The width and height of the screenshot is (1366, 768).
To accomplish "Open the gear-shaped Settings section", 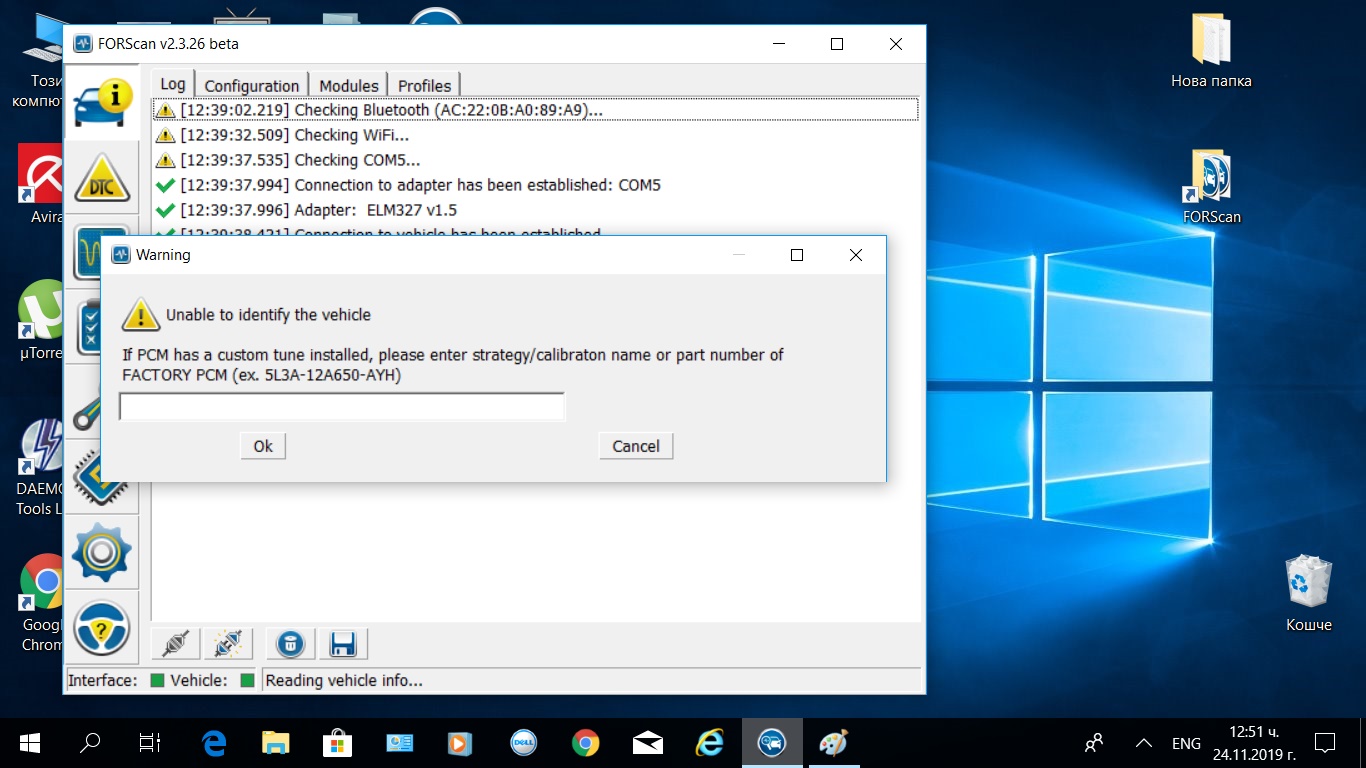I will click(x=102, y=551).
